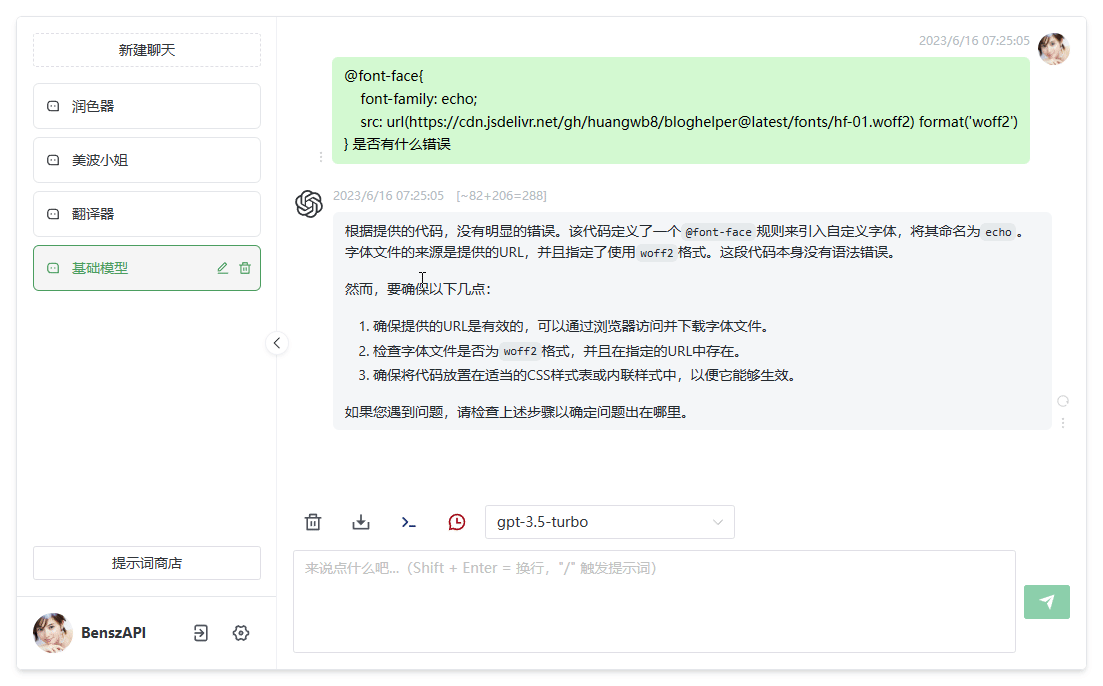Open options dots beside user message
Viewport: 1103px width, 686px height.
tap(321, 156)
